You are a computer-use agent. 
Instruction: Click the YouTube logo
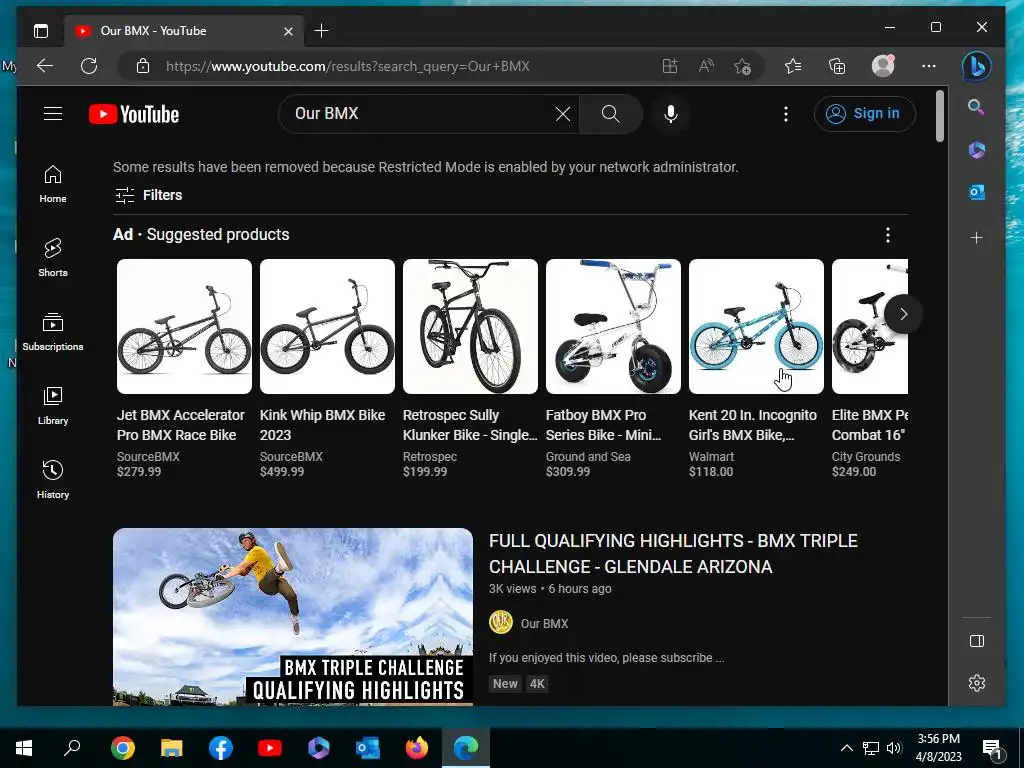point(134,114)
